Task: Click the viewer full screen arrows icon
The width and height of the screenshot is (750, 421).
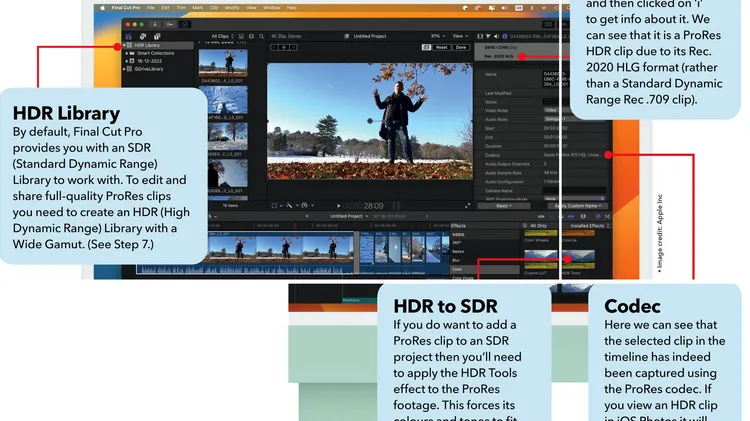Action: click(467, 206)
